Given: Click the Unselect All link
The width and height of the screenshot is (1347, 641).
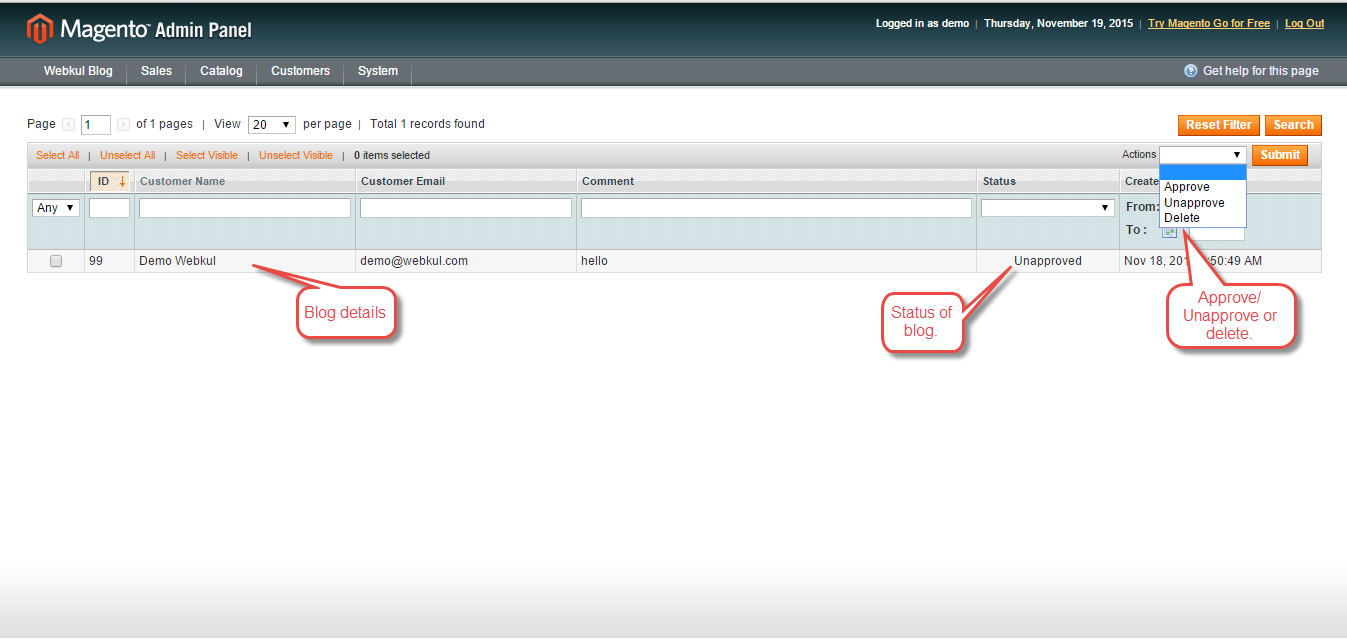Looking at the screenshot, I should point(127,155).
